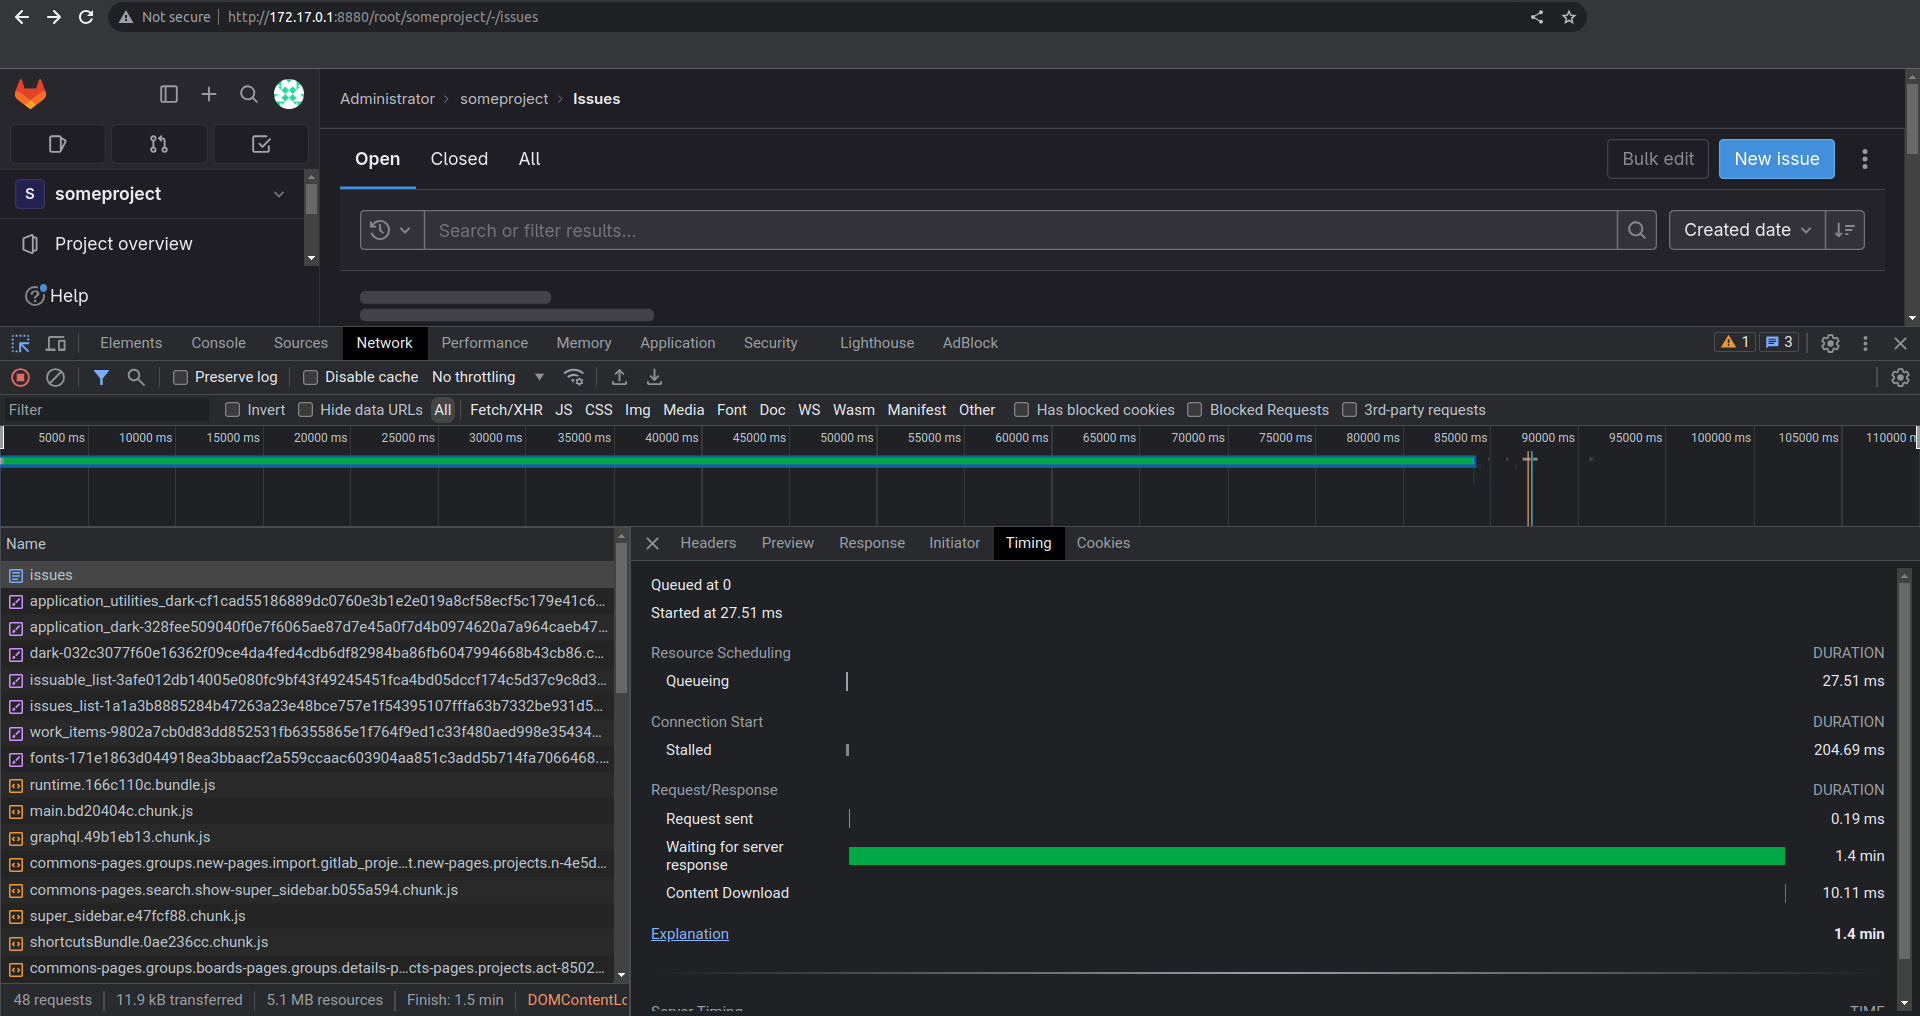Toggle the network filter funnel icon
1920x1016 pixels.
click(x=101, y=377)
